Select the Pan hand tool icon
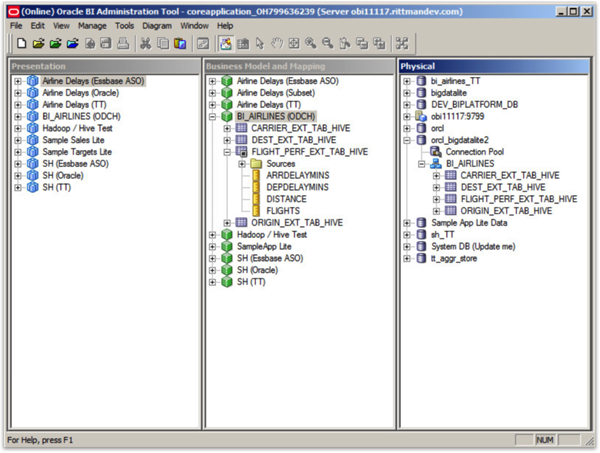600x453 pixels. pyautogui.click(x=277, y=44)
